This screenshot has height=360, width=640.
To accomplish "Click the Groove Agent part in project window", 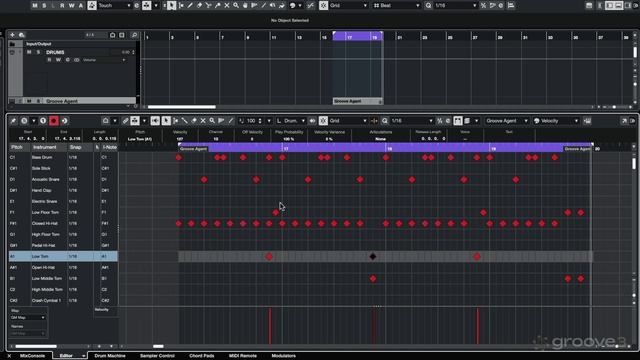I will click(358, 101).
